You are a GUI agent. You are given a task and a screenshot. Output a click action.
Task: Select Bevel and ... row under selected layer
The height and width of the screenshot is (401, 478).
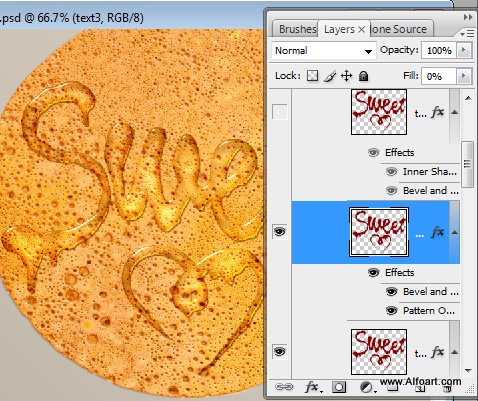point(431,292)
